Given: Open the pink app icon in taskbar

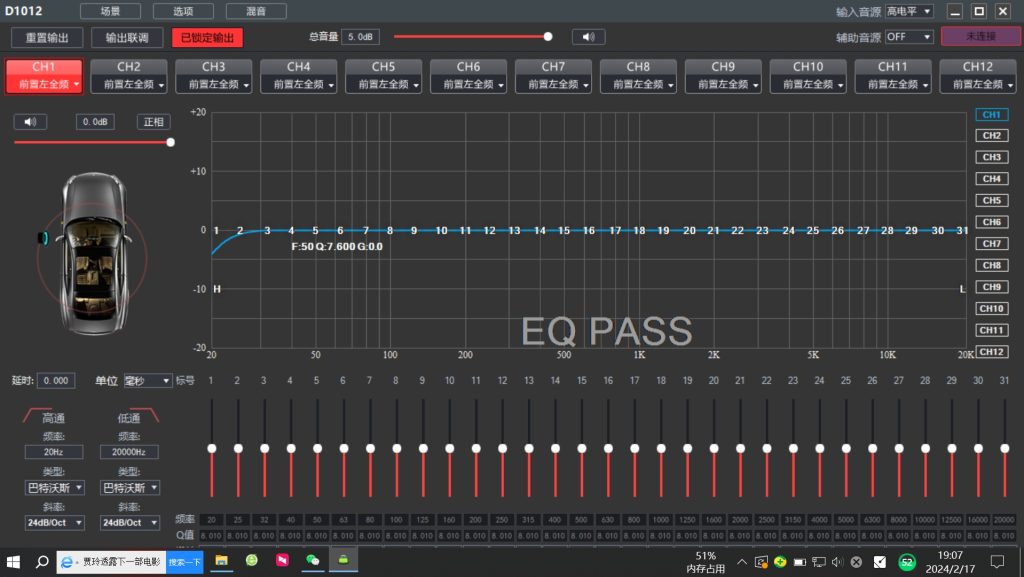Looking at the screenshot, I should pyautogui.click(x=282, y=561).
